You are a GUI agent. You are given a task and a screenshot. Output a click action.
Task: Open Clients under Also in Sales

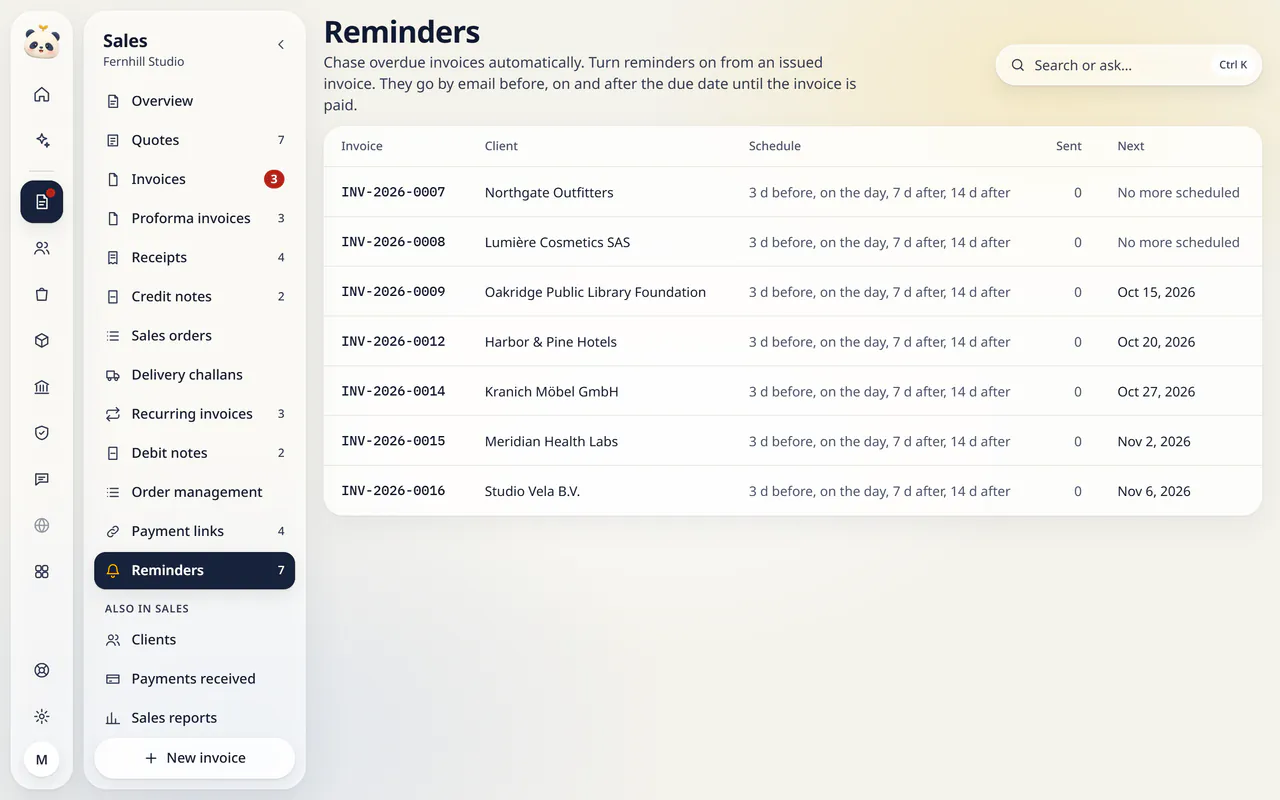195,640
